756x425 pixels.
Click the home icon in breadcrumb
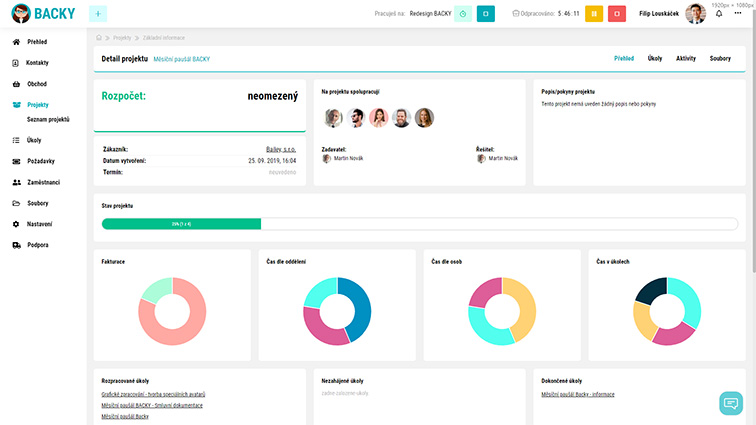coord(99,37)
